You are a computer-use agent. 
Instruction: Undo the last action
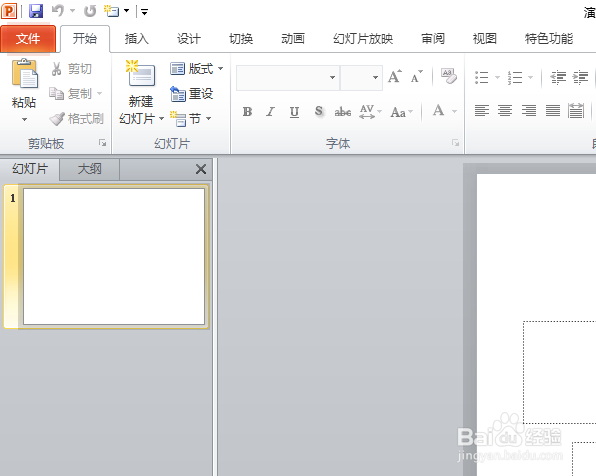pos(58,11)
